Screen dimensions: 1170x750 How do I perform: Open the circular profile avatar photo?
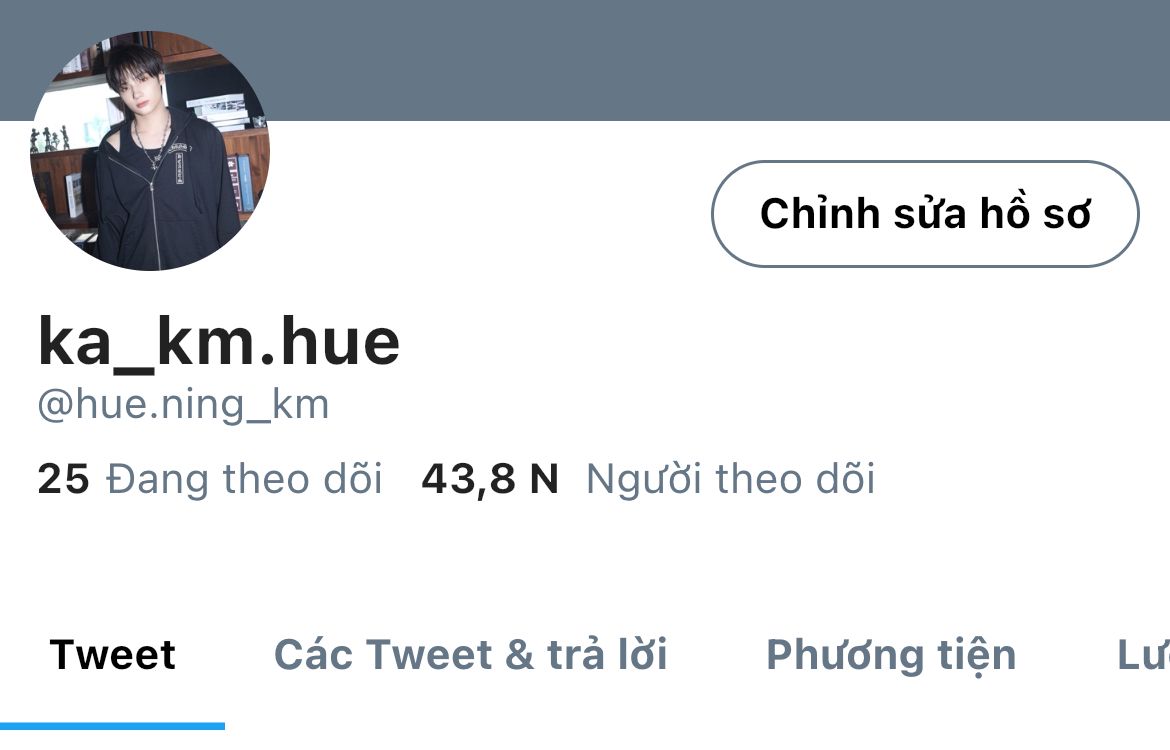[150, 150]
